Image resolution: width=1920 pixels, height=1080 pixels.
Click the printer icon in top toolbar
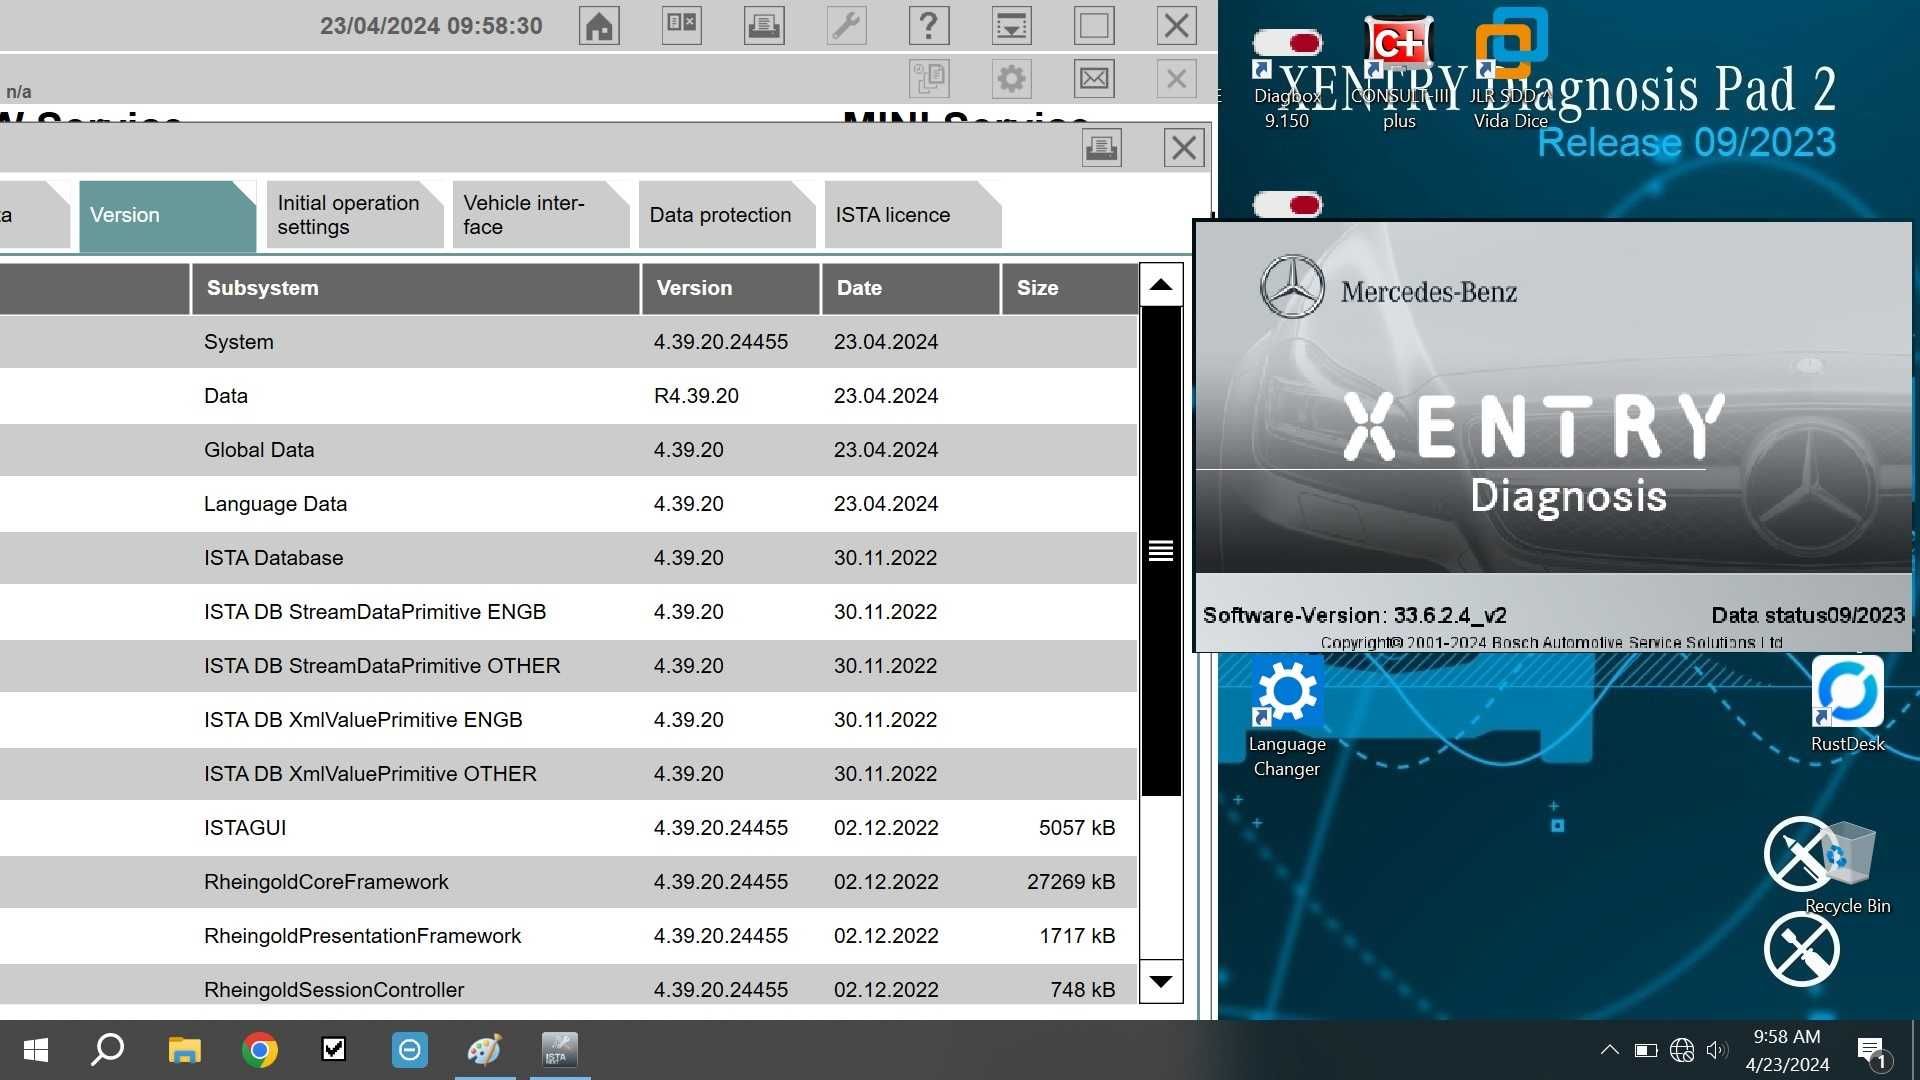pos(764,26)
